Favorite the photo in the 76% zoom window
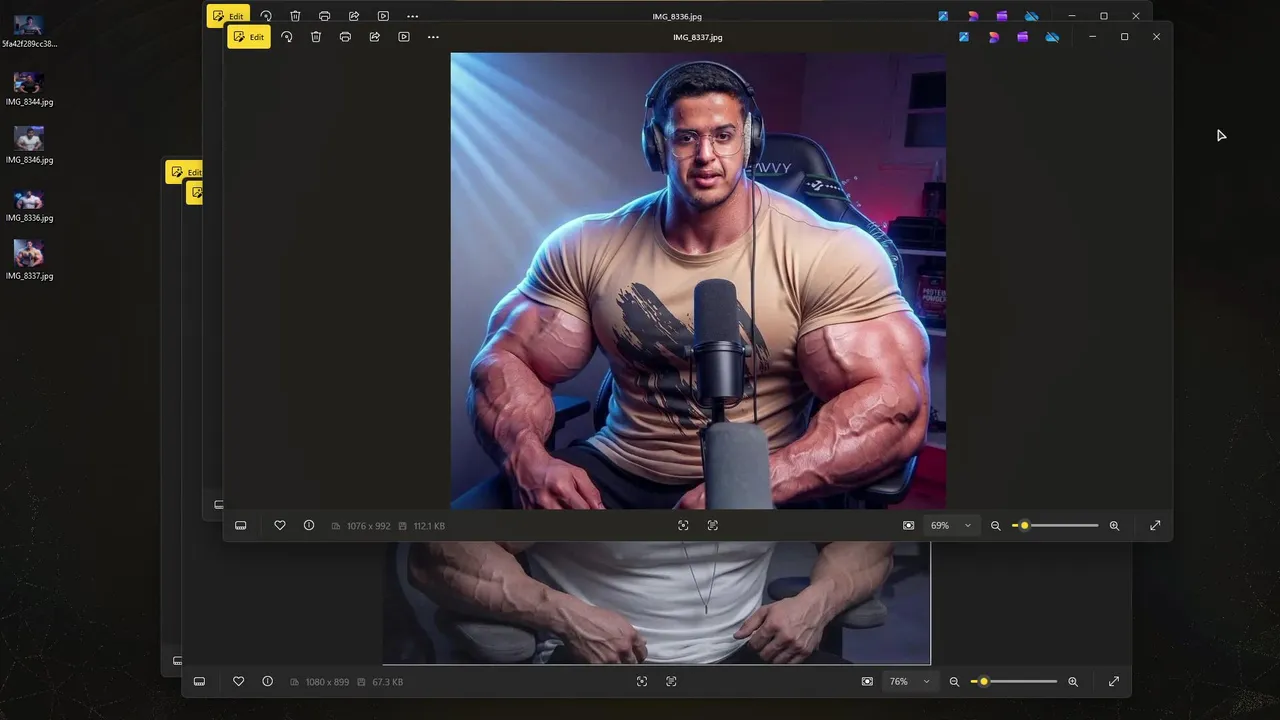This screenshot has width=1280, height=720. pyautogui.click(x=238, y=682)
